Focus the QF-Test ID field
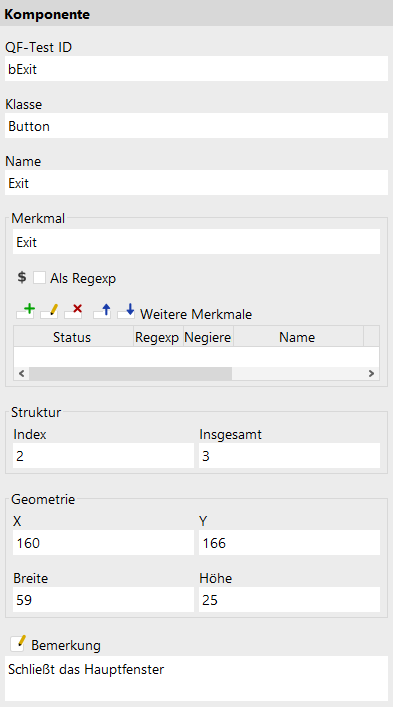The height and width of the screenshot is (707, 393). [196, 69]
